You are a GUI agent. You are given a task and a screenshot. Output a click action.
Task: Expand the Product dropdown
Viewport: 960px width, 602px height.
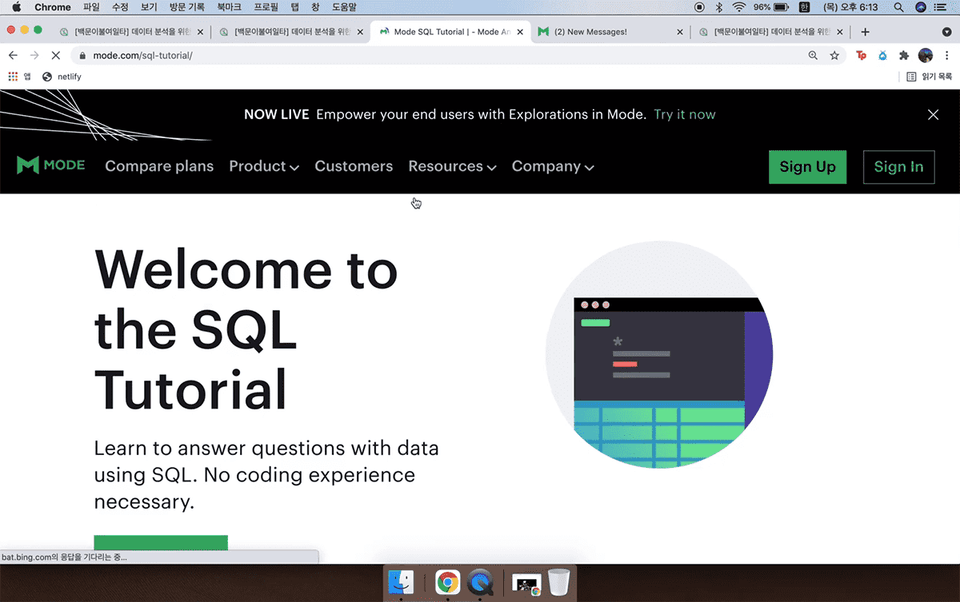264,166
